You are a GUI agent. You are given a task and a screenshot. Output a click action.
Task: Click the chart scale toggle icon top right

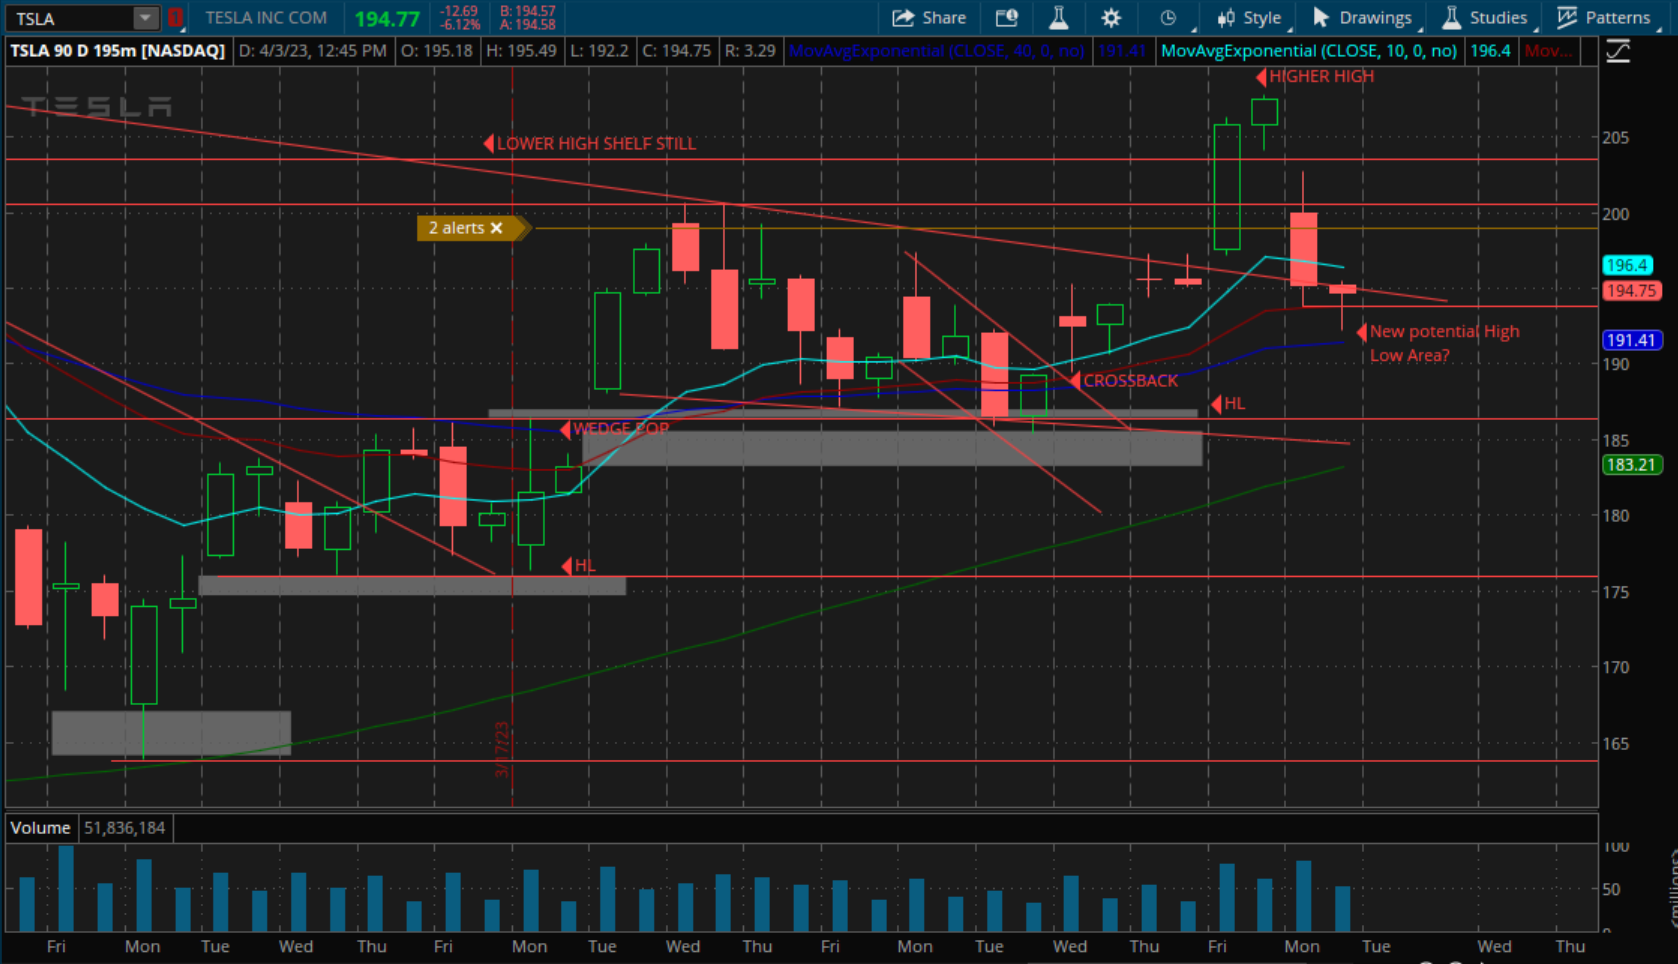coord(1618,51)
